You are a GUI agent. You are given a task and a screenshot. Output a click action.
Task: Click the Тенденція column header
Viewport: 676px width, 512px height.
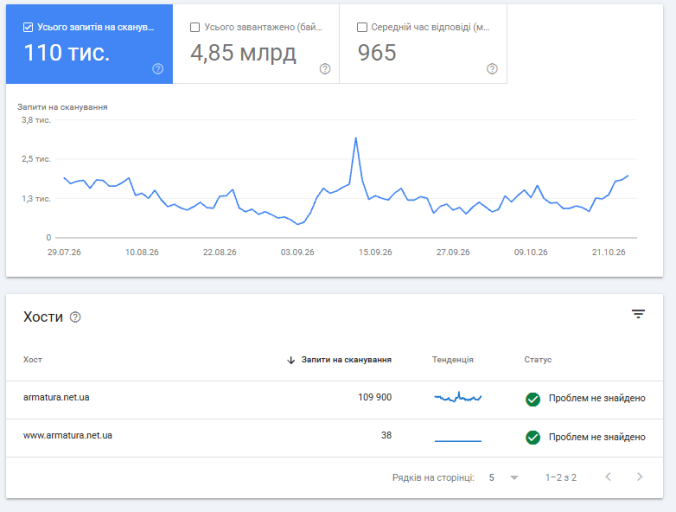453,359
